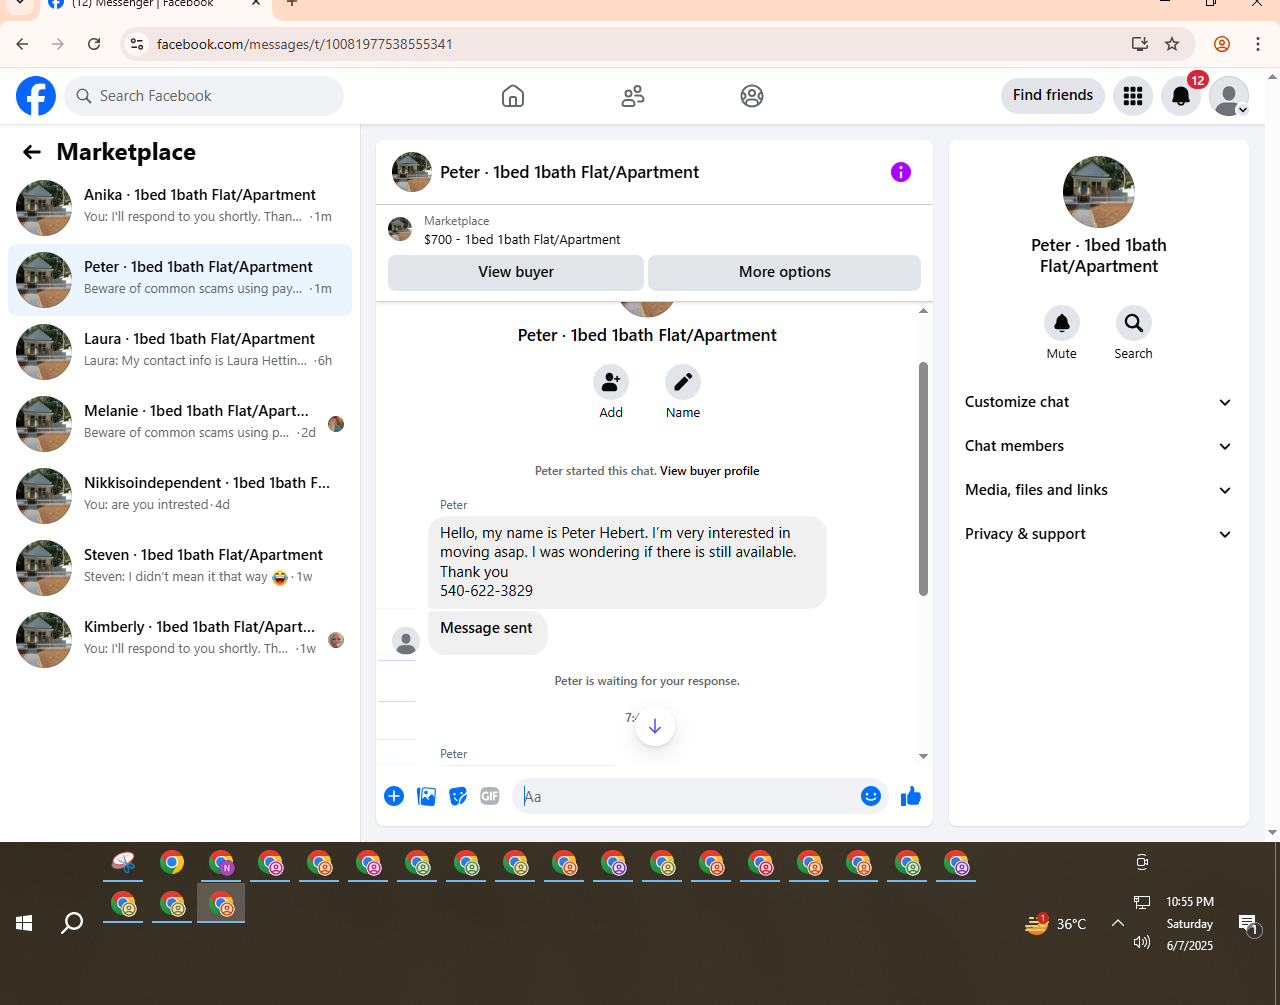Expand the Chat members section
1280x1005 pixels.
click(1098, 446)
